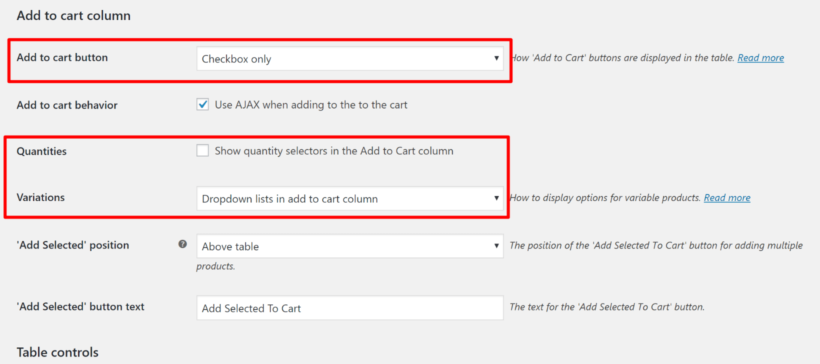Click the 'Add Selected' position label

pyautogui.click(x=73, y=245)
